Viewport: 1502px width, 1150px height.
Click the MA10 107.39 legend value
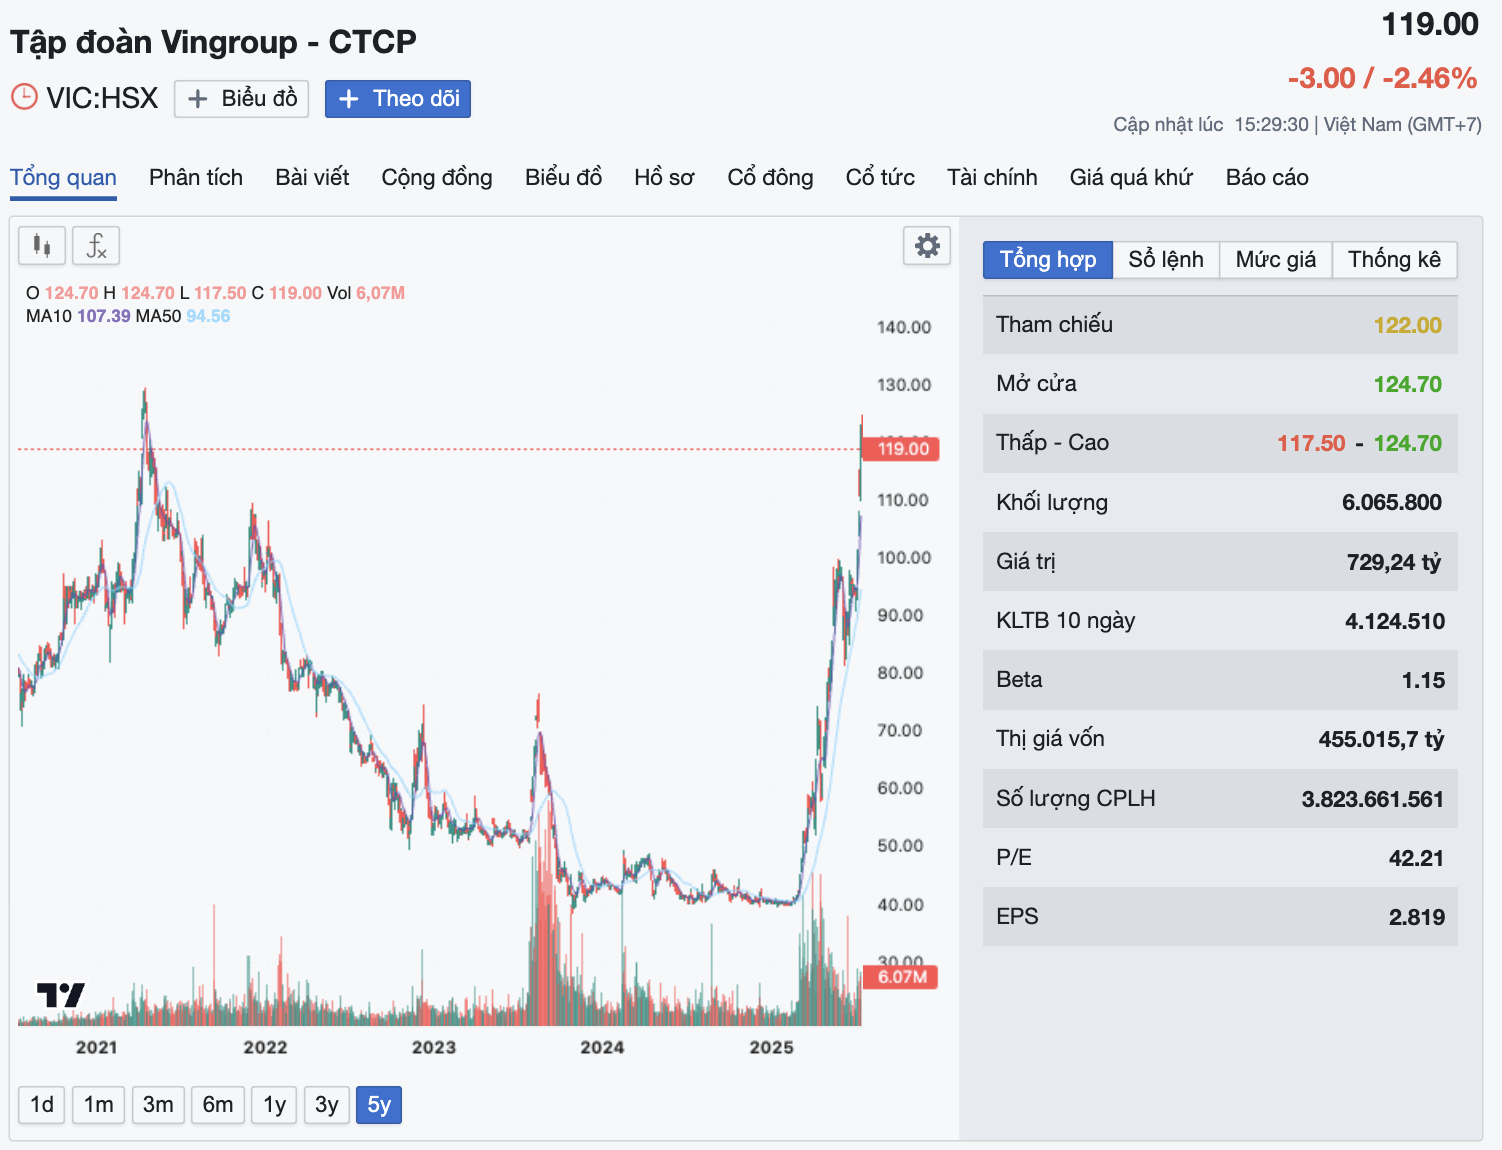click(104, 316)
